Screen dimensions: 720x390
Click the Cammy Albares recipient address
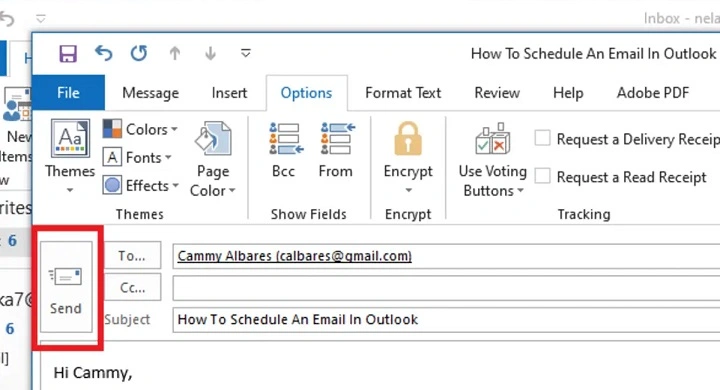[294, 256]
